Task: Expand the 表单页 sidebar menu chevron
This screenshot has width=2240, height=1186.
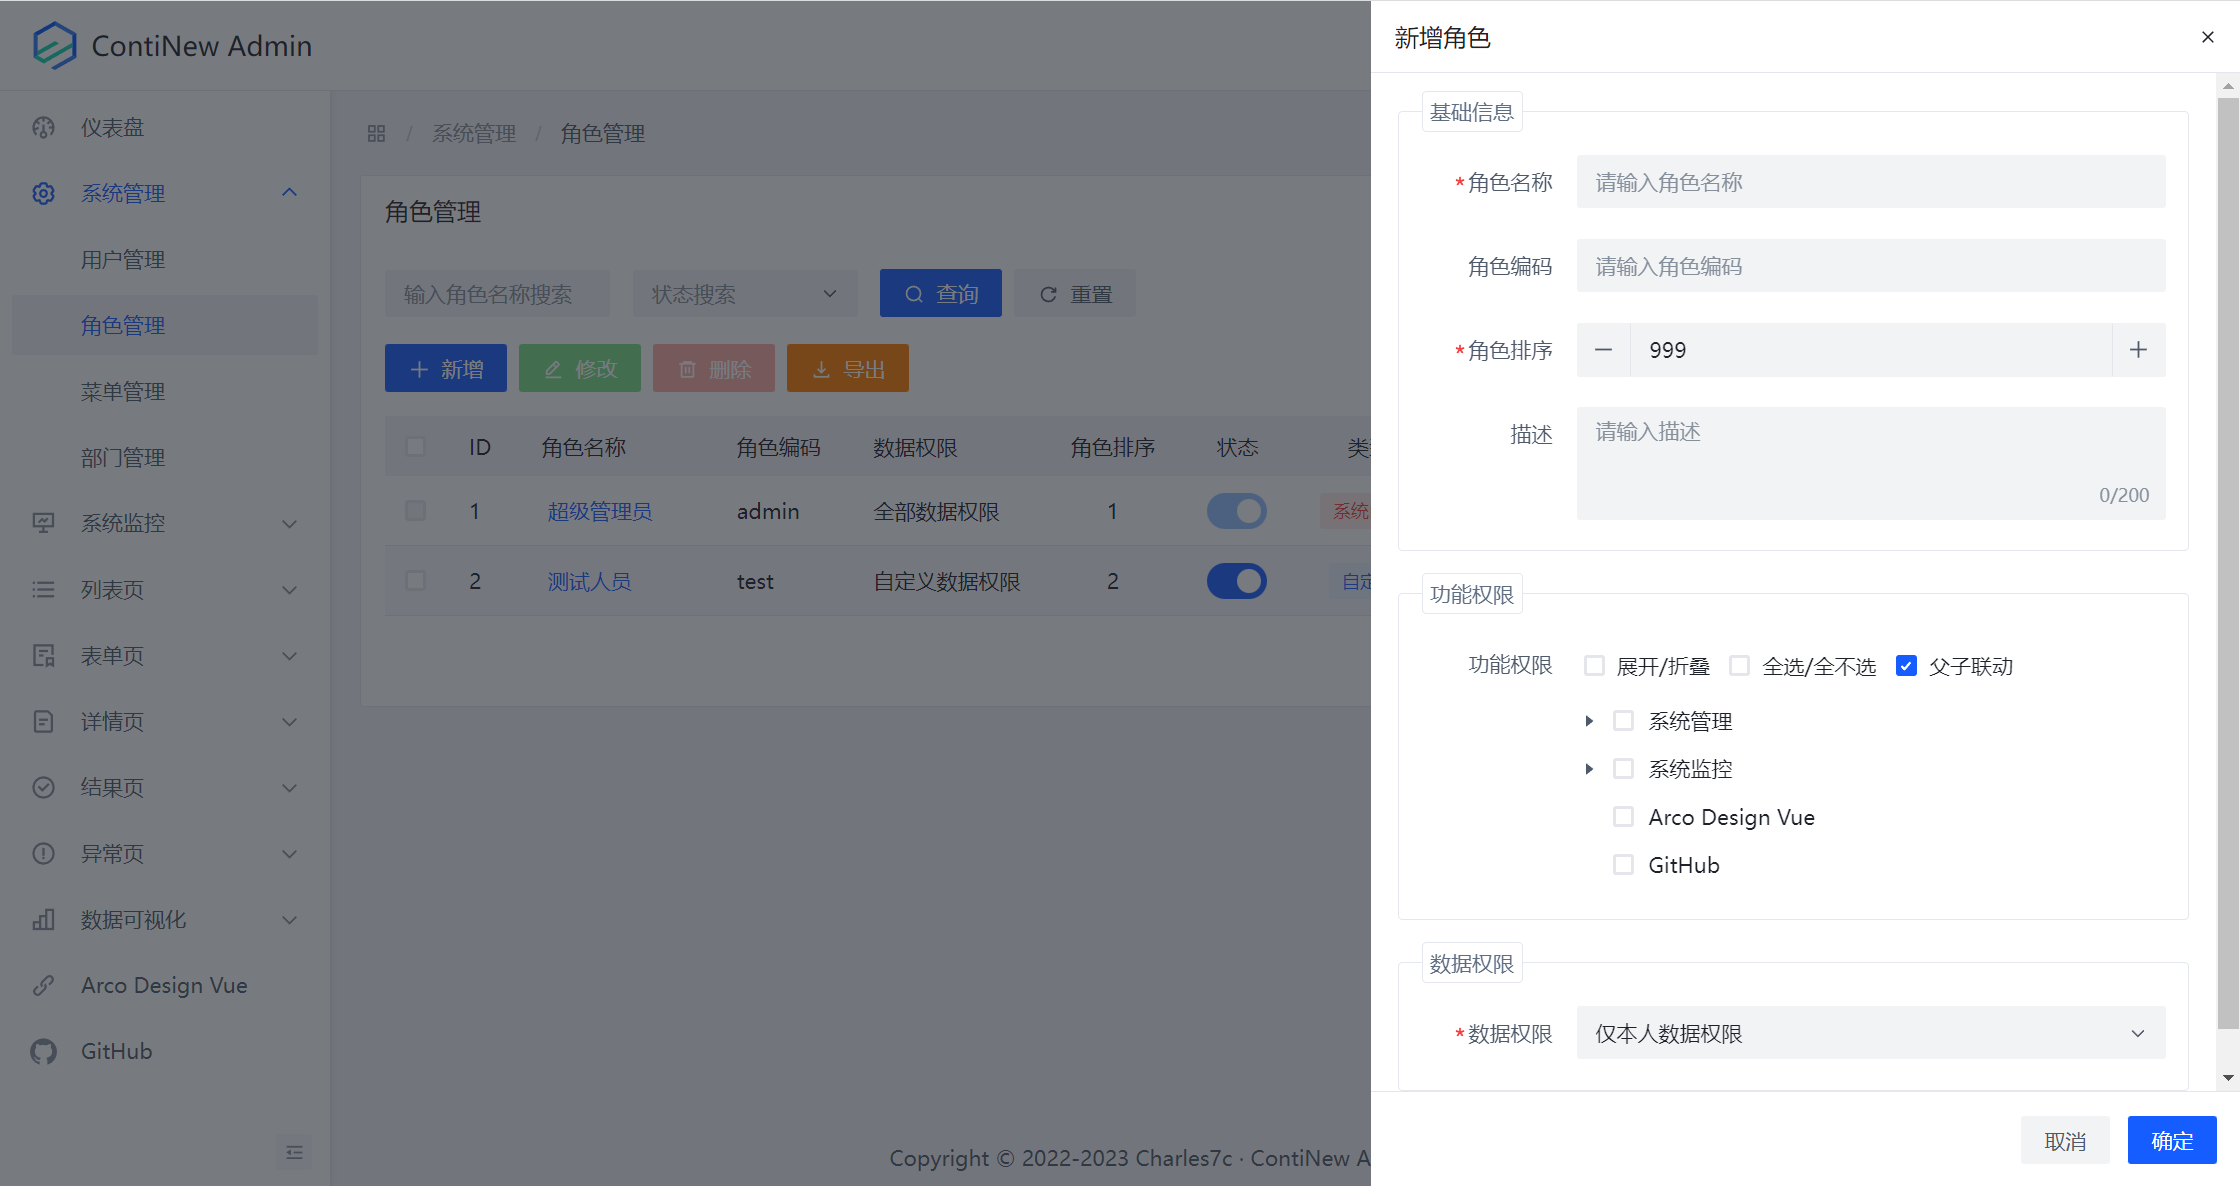Action: pos(290,655)
